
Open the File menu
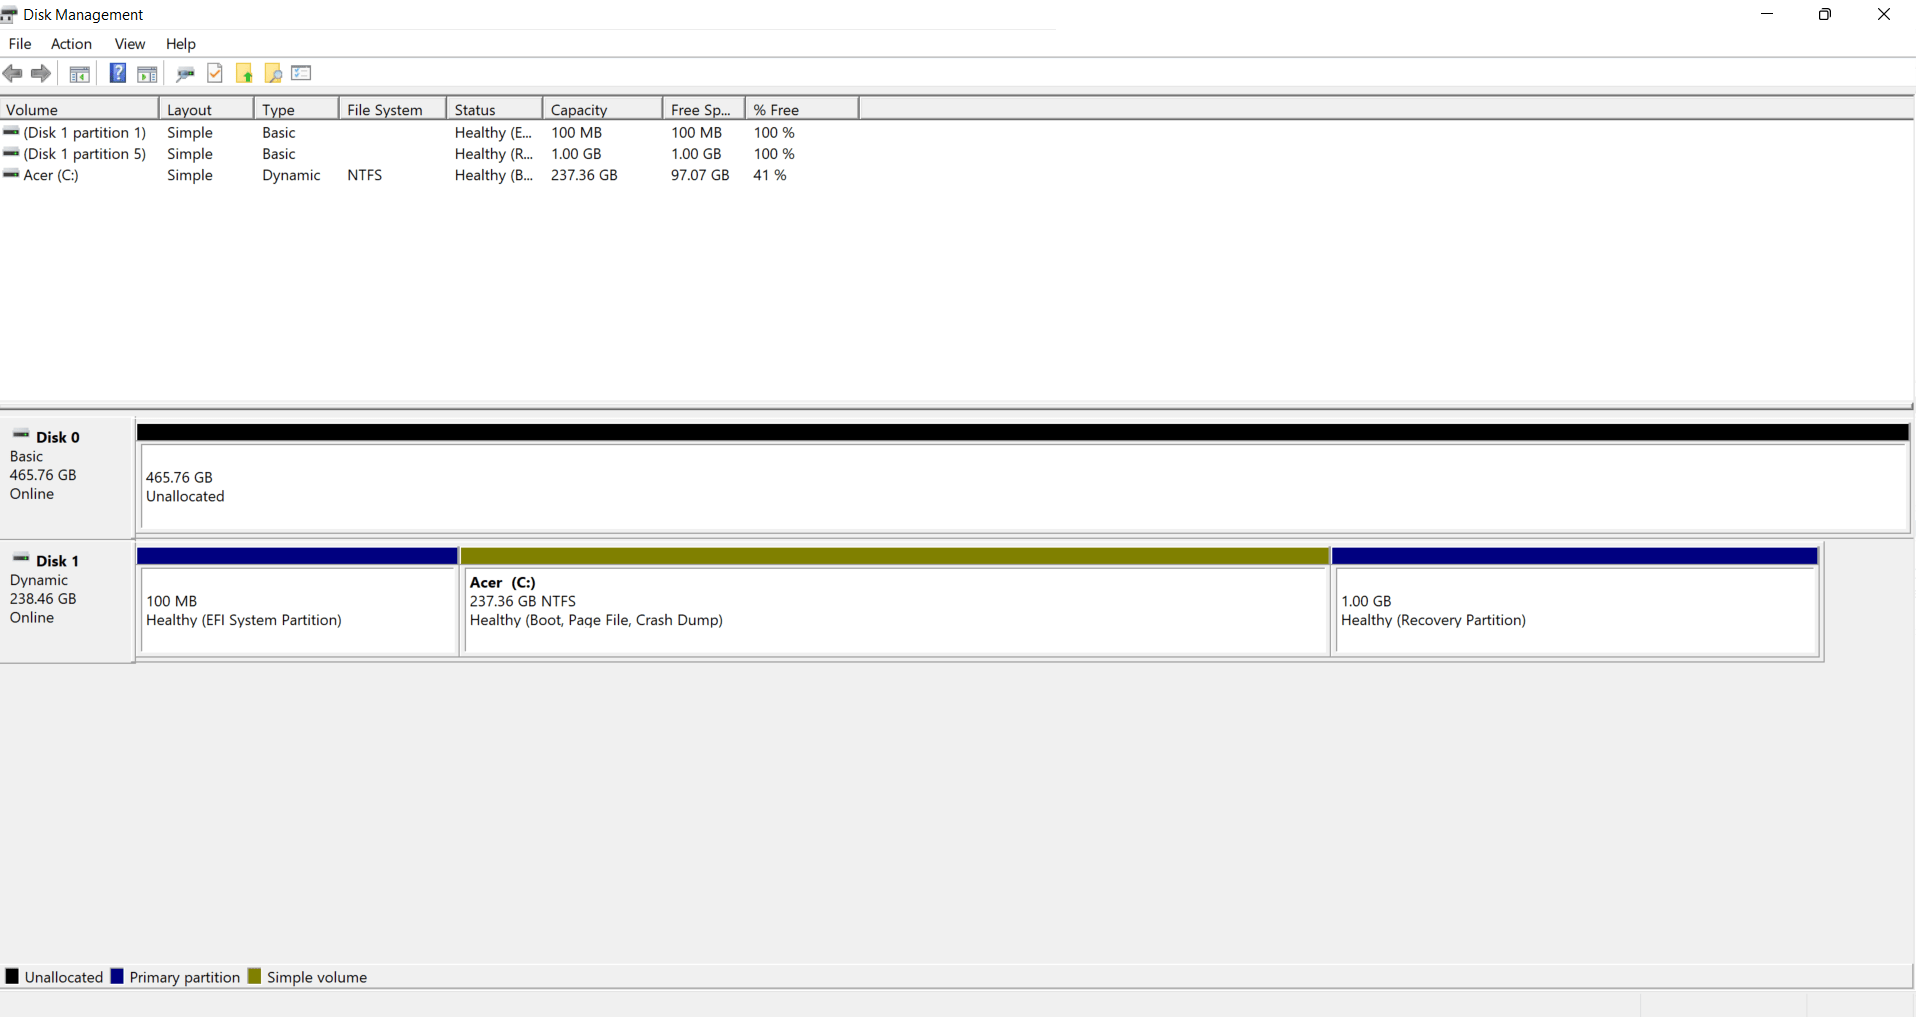click(x=19, y=44)
